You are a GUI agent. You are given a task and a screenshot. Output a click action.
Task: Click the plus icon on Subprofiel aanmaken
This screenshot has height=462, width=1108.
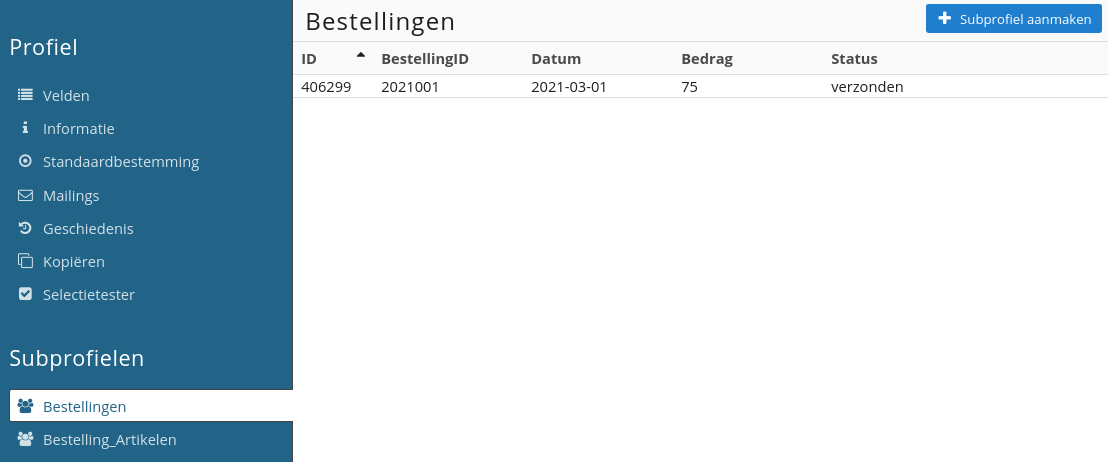944,19
